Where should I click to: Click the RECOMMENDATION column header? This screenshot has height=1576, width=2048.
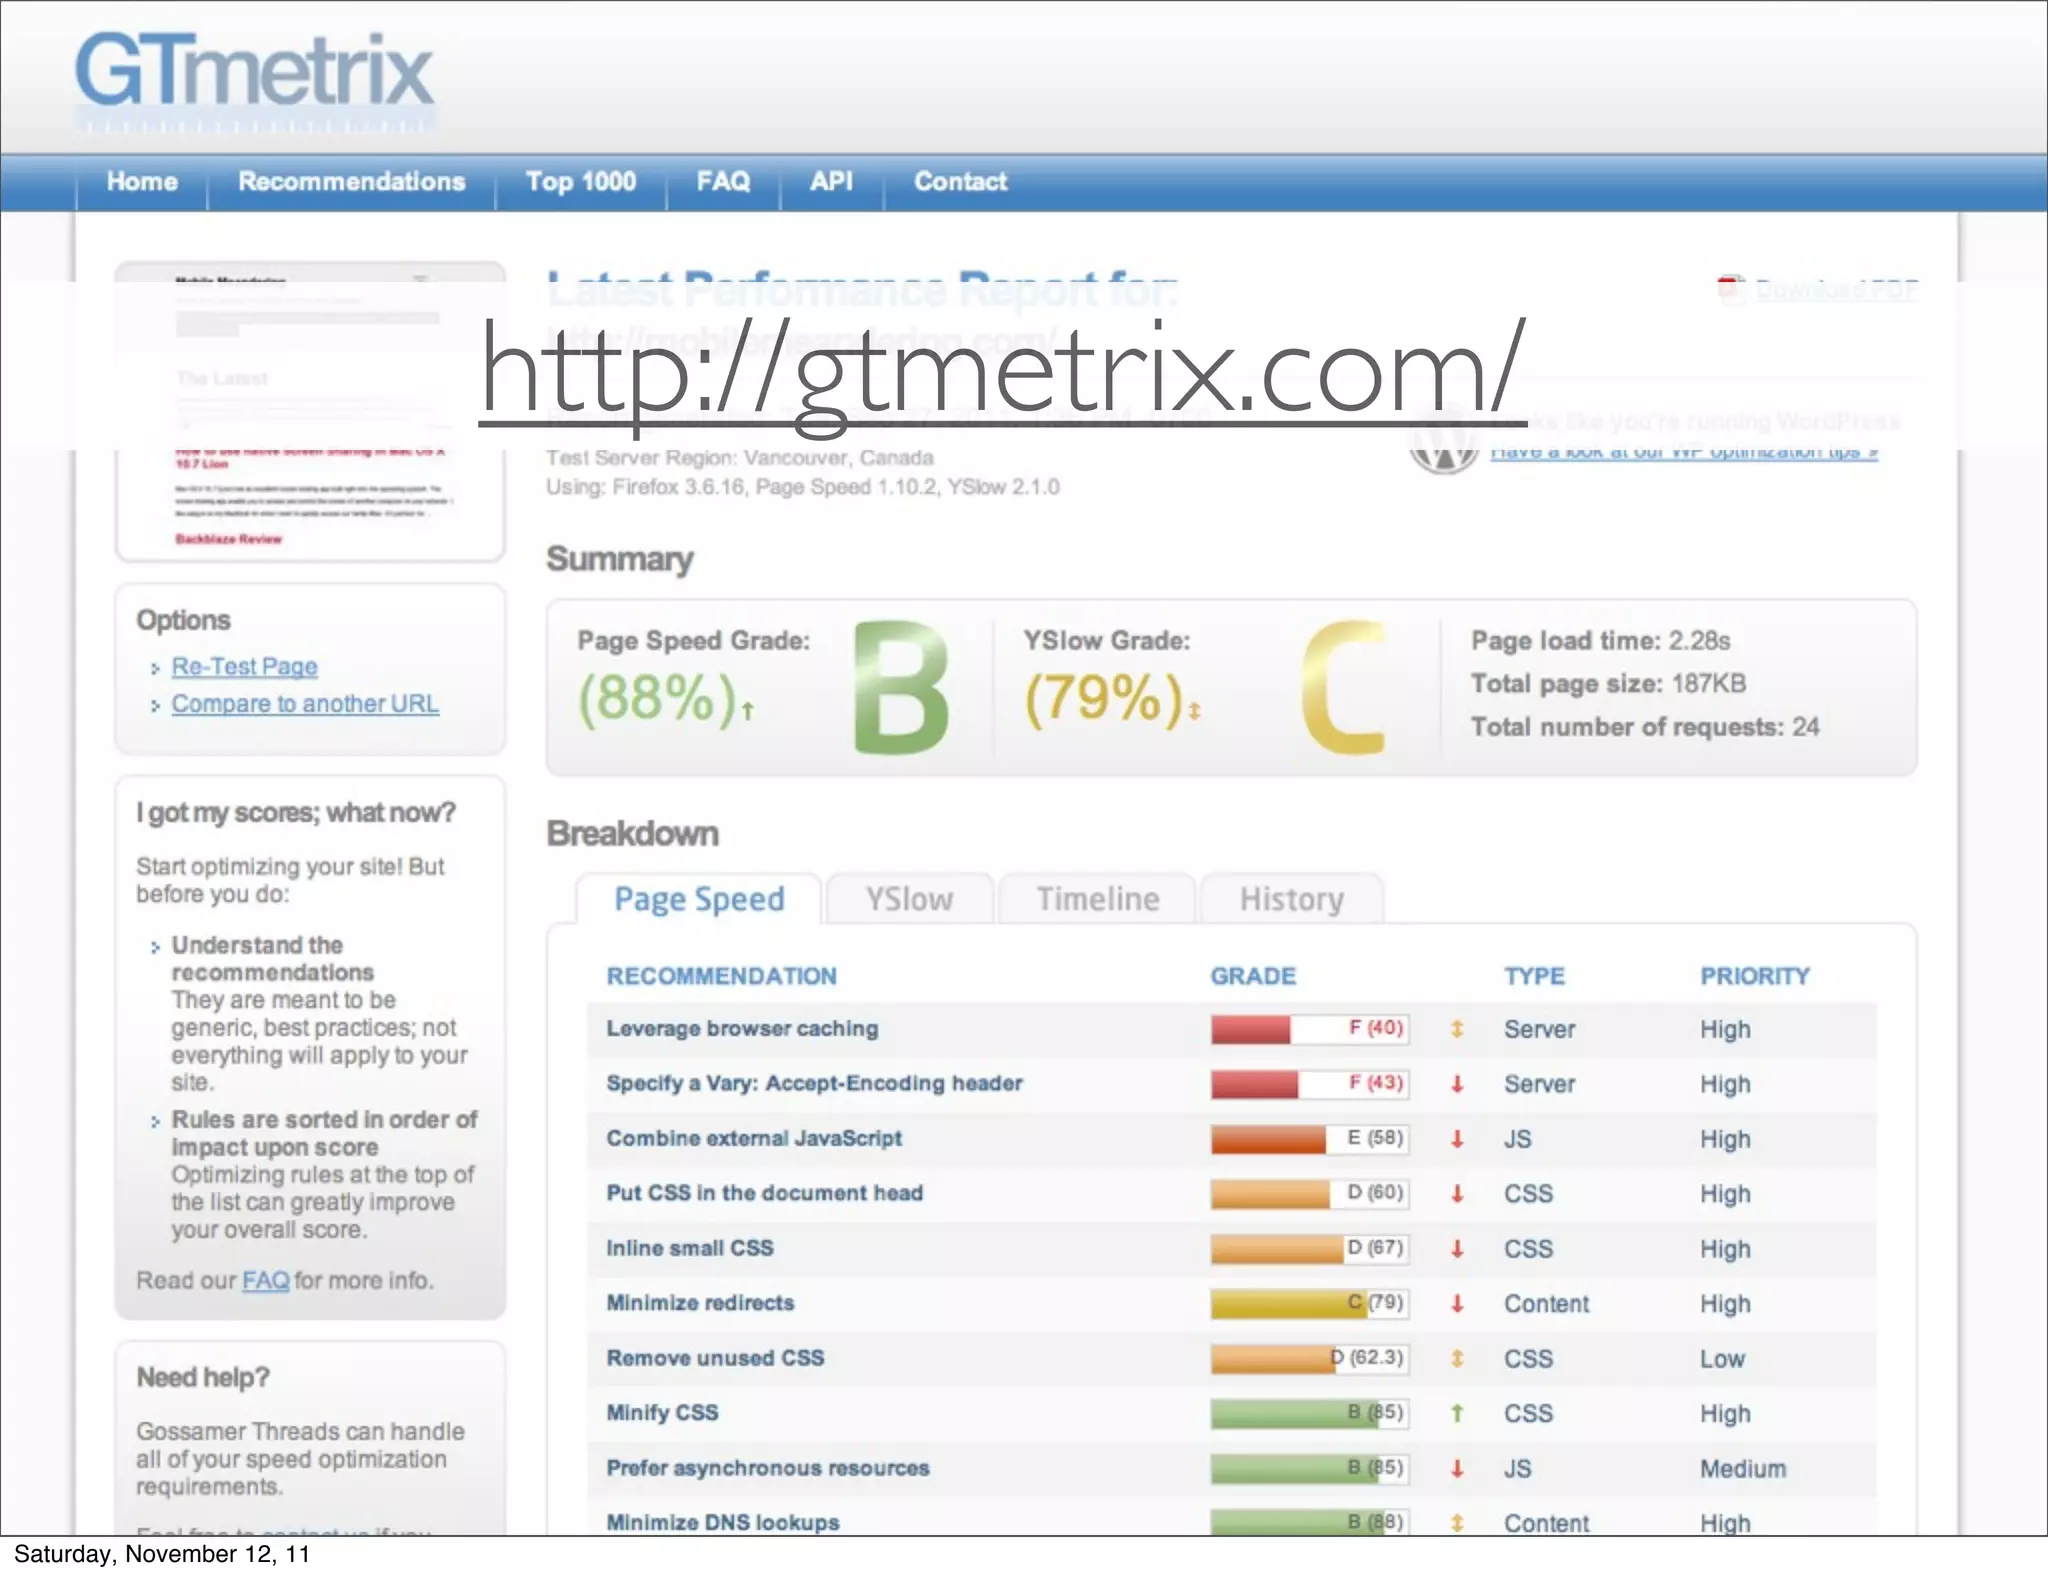(721, 977)
